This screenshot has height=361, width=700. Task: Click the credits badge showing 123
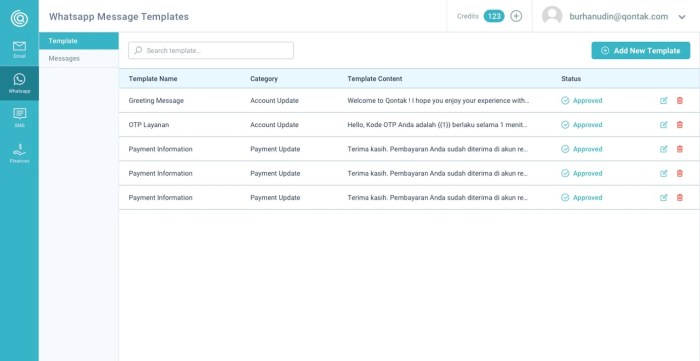pos(494,17)
